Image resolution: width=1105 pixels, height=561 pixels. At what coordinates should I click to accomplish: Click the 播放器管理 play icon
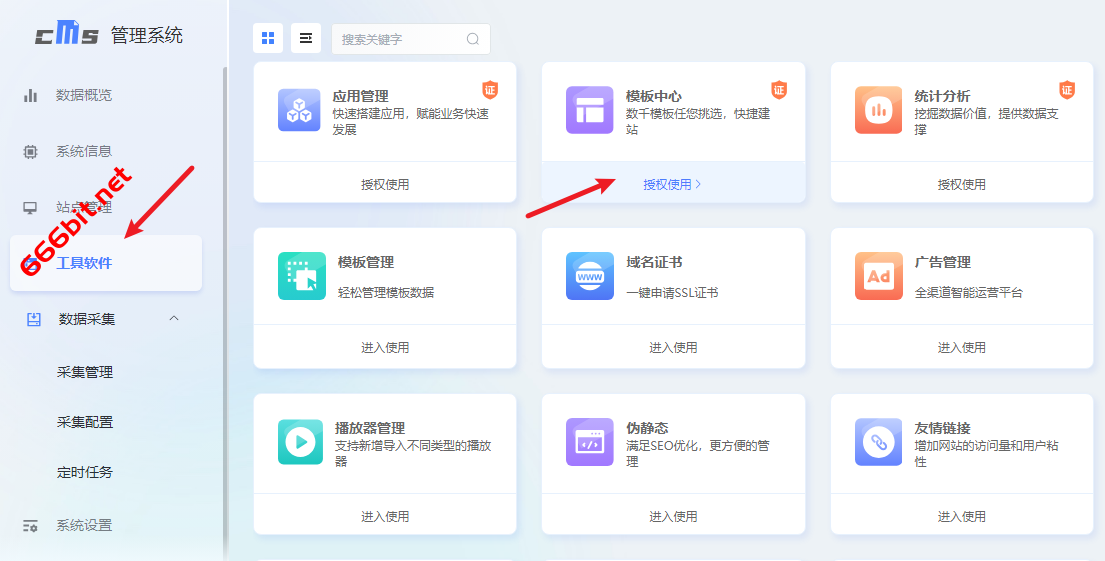tap(299, 442)
